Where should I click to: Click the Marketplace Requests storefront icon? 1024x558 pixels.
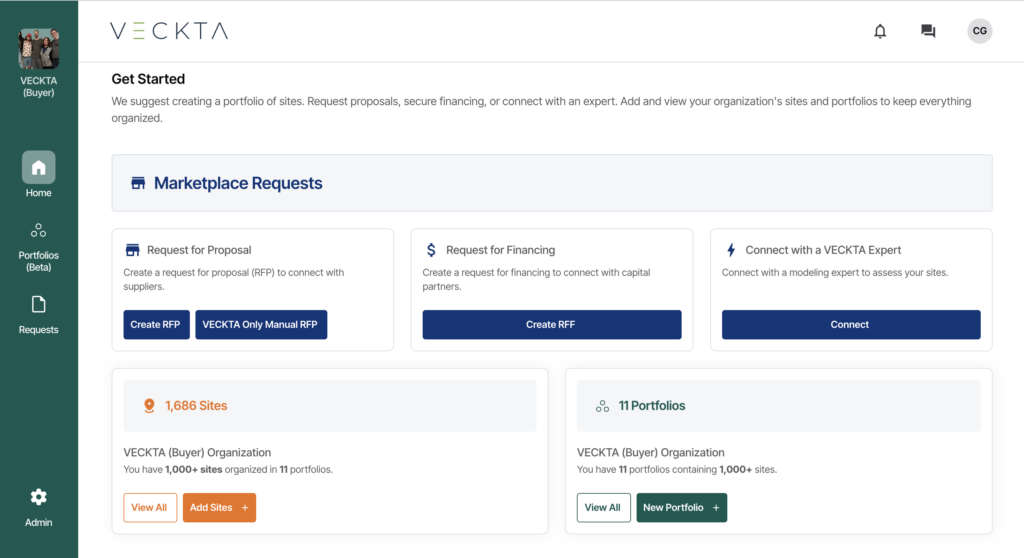click(138, 183)
